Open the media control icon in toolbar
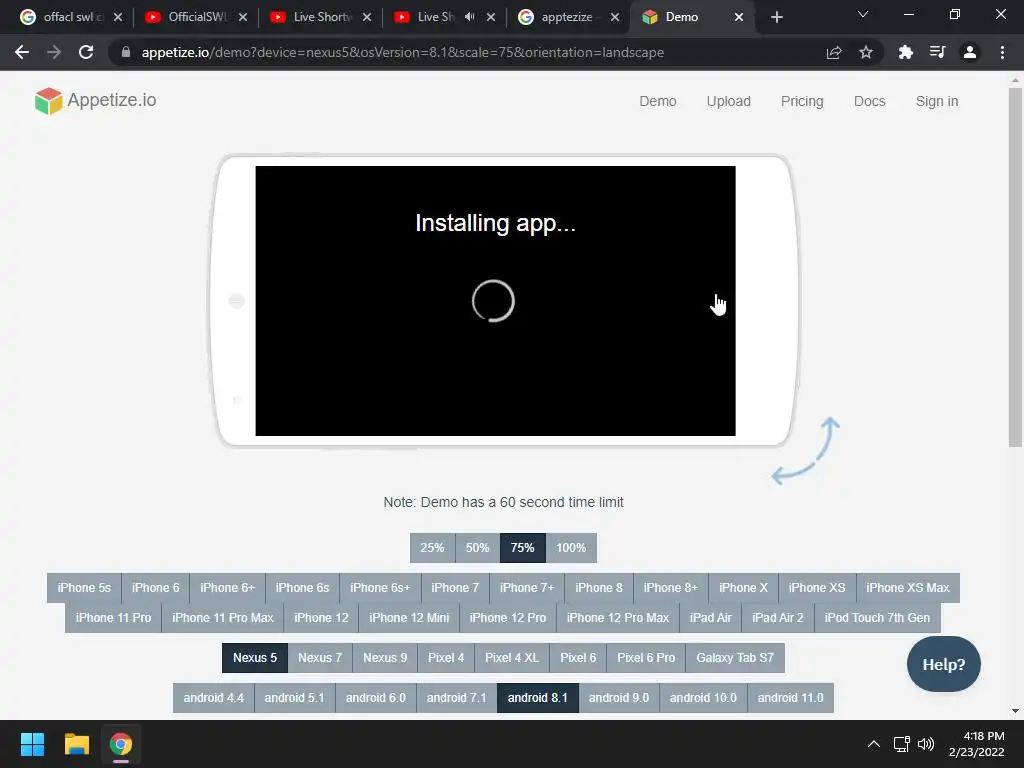Image resolution: width=1024 pixels, height=768 pixels. (938, 52)
